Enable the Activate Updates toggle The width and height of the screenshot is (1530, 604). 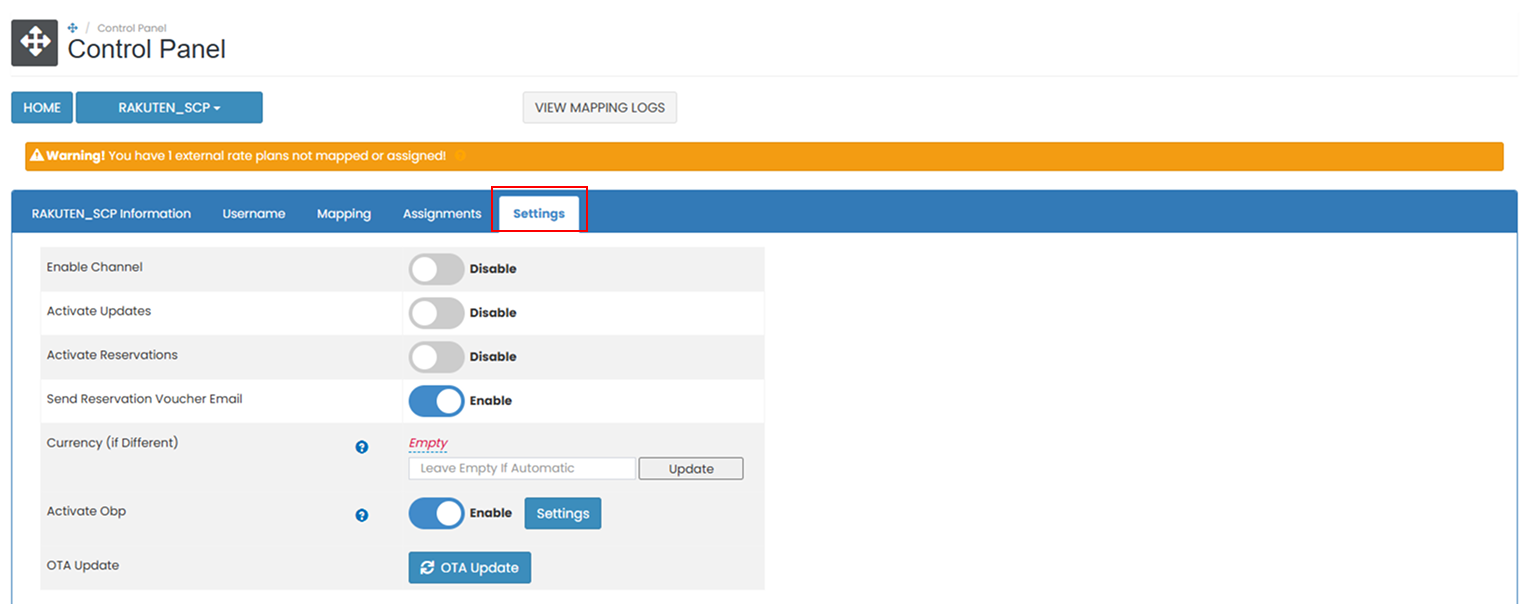pos(436,312)
